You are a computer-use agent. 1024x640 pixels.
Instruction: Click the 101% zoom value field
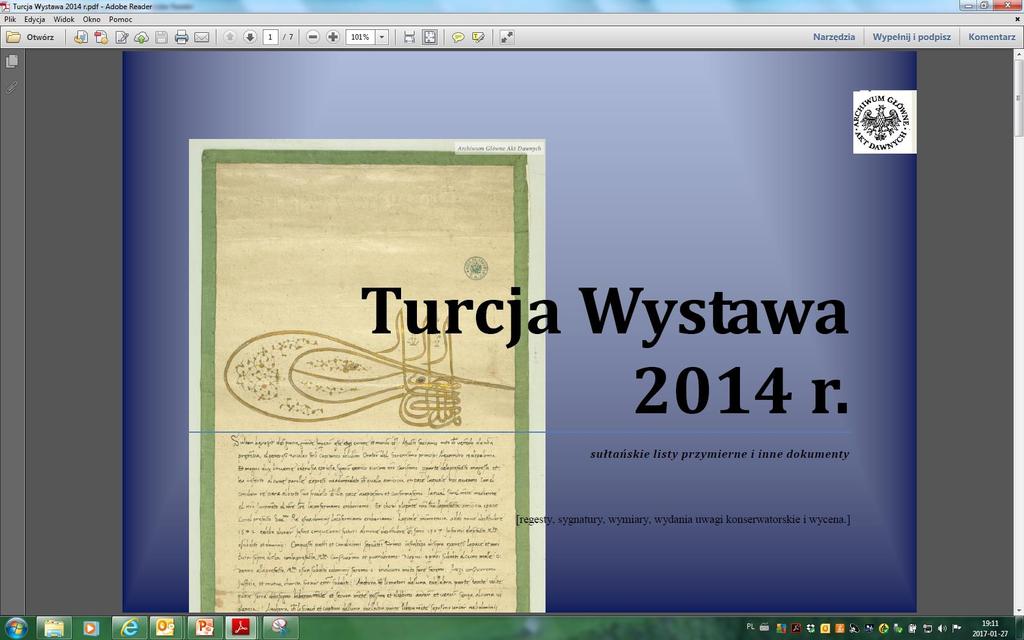[x=360, y=37]
